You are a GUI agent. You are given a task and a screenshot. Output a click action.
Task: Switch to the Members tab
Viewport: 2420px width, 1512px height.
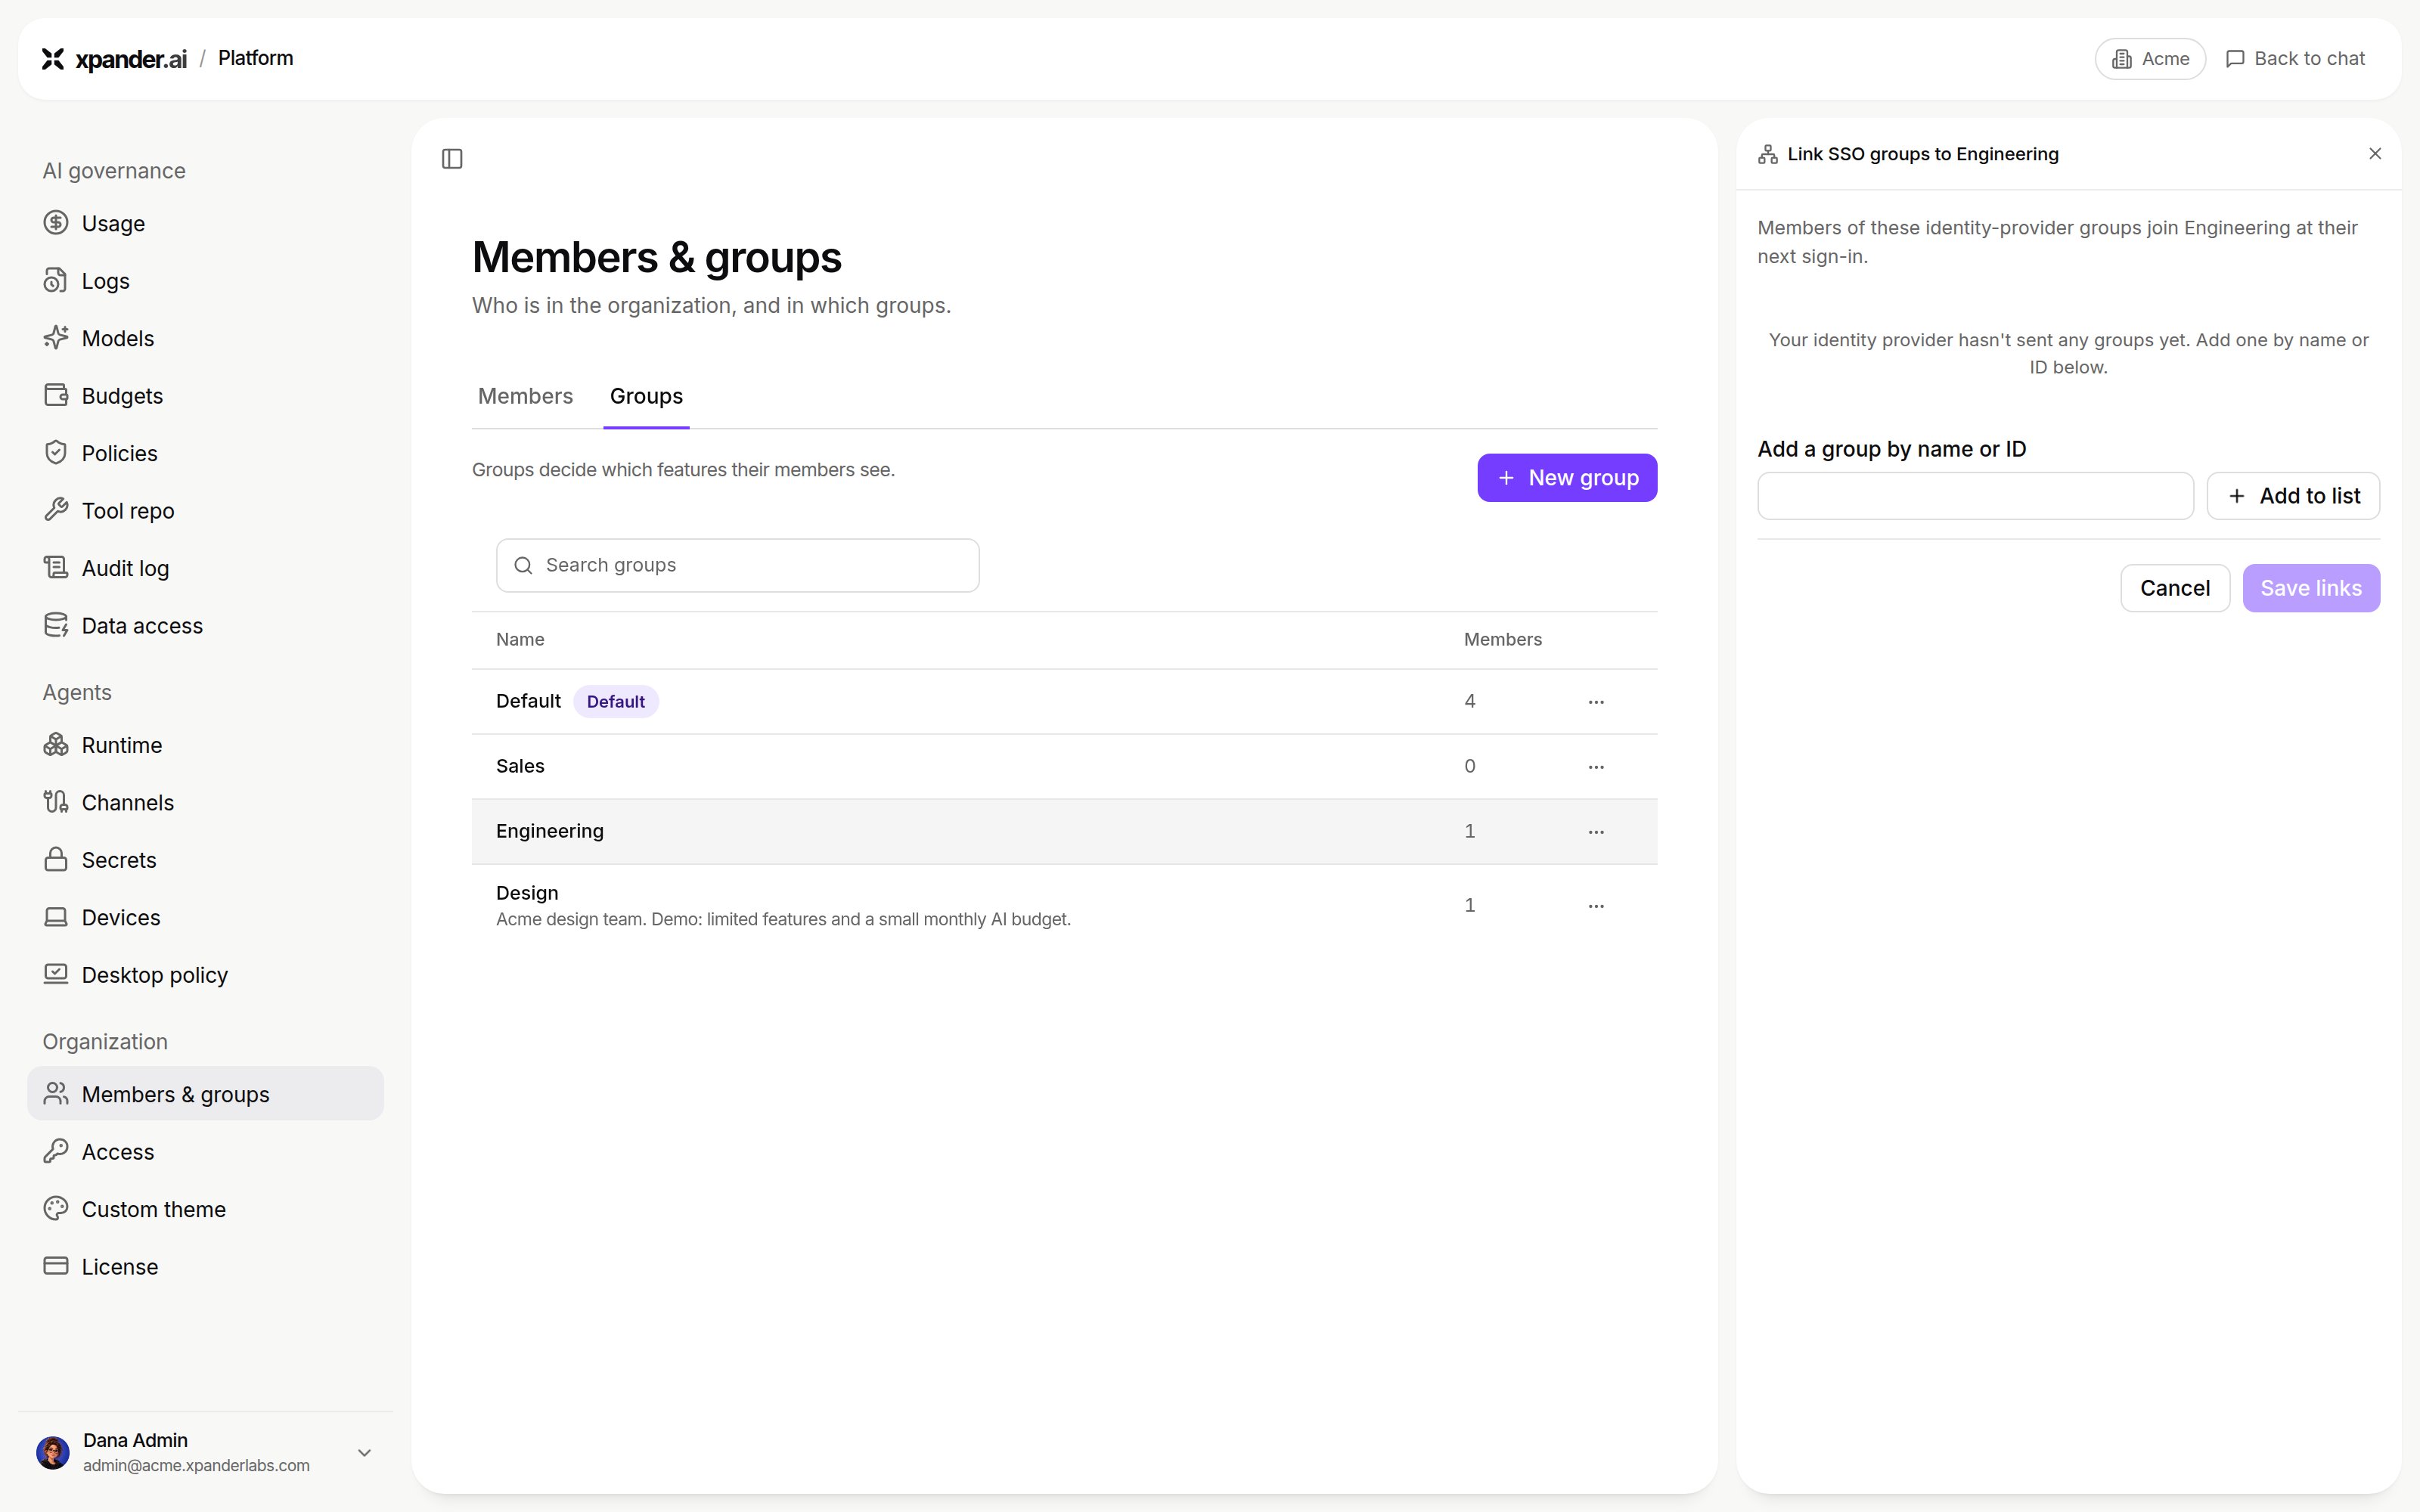[525, 396]
